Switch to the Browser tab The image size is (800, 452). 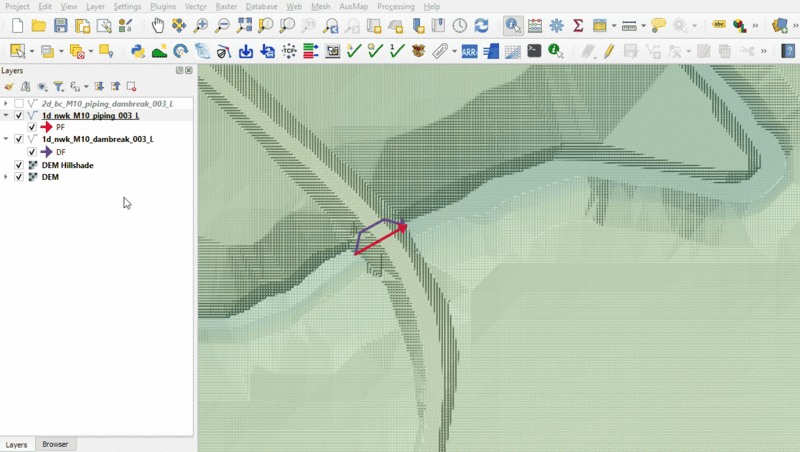[56, 444]
